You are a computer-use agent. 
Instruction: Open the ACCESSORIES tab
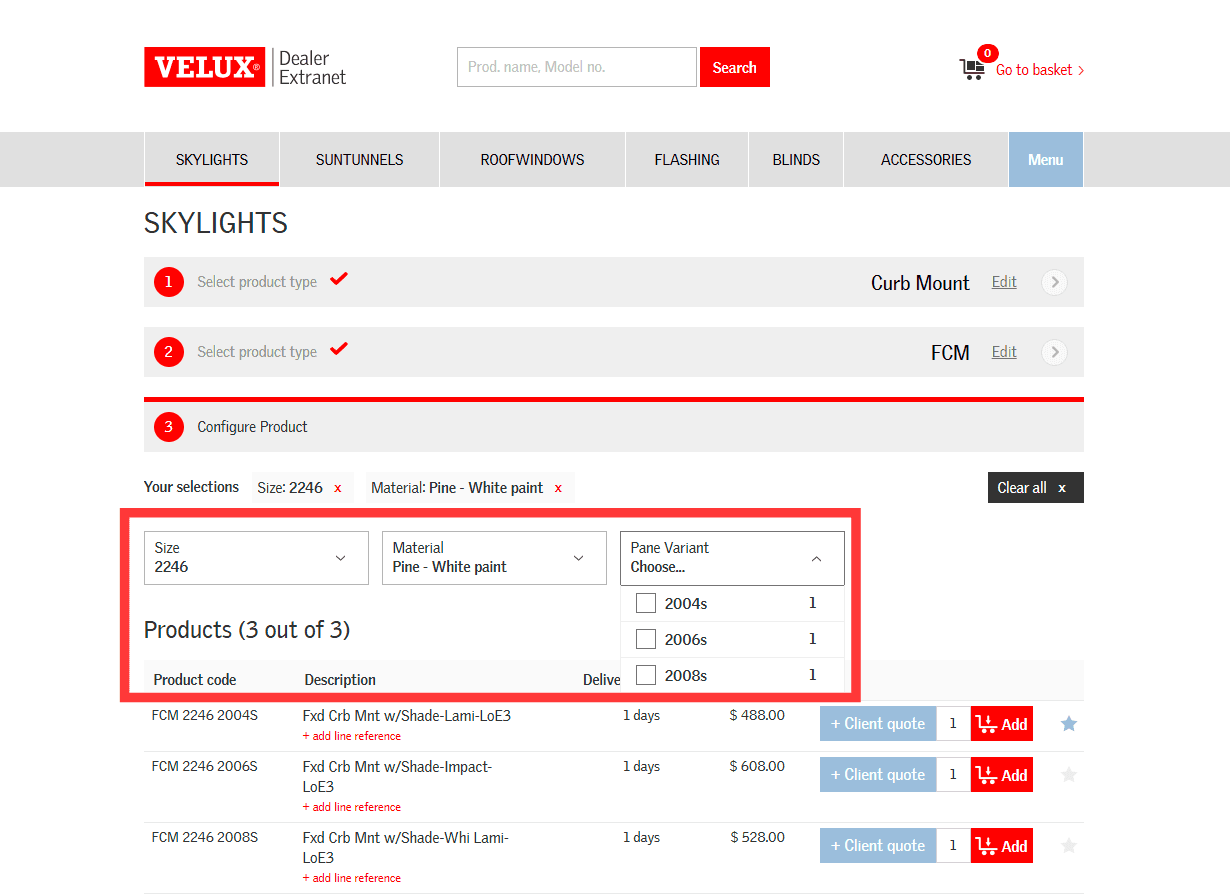point(926,159)
